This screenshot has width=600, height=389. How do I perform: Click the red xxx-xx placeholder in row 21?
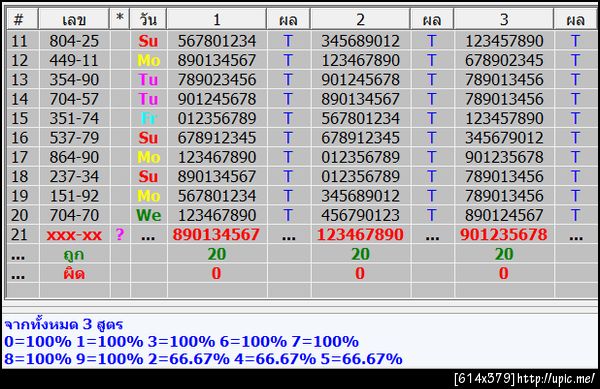click(x=74, y=235)
